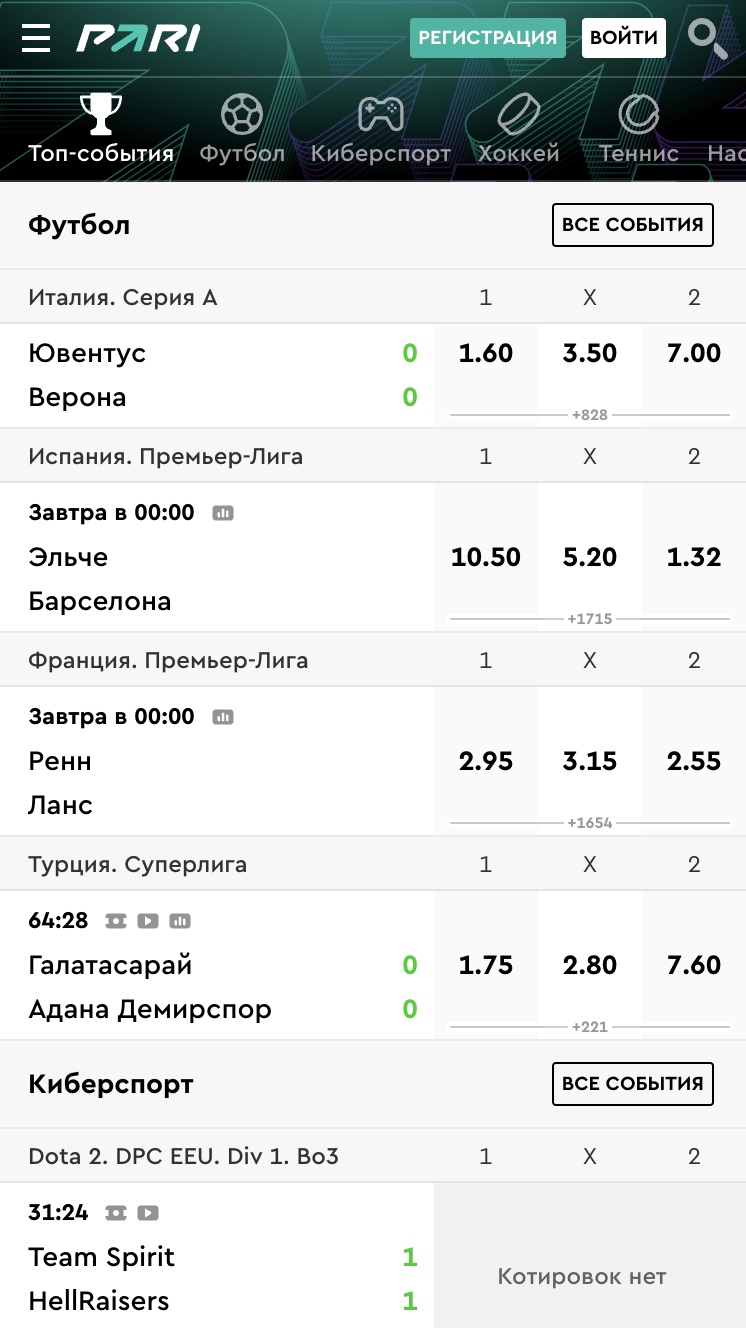
Task: Expand Elche–Barcelona +1715 more markets
Action: 590,619
